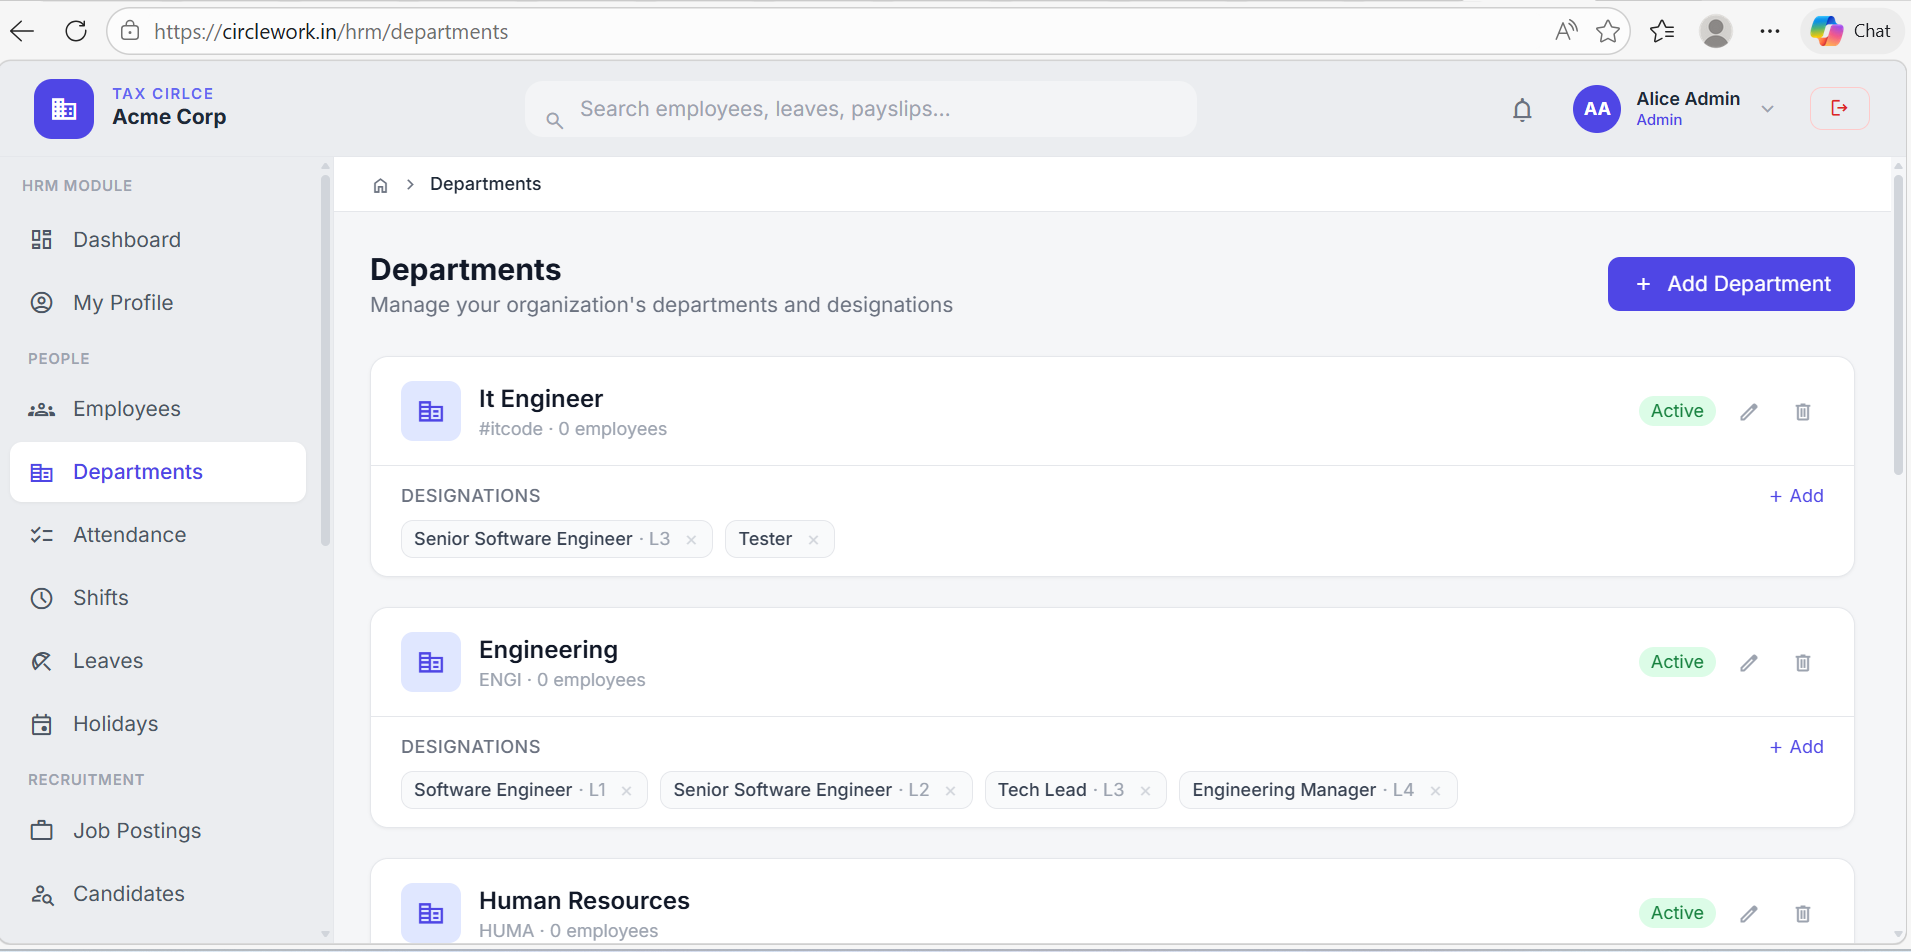1911x952 pixels.
Task: Click the logout icon in the header
Action: (1839, 107)
